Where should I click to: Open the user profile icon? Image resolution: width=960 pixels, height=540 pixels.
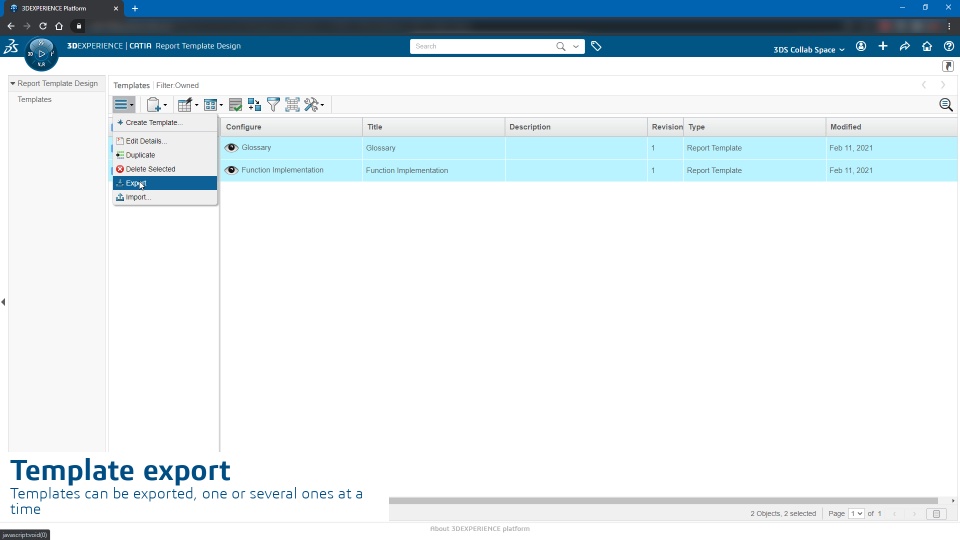861,47
